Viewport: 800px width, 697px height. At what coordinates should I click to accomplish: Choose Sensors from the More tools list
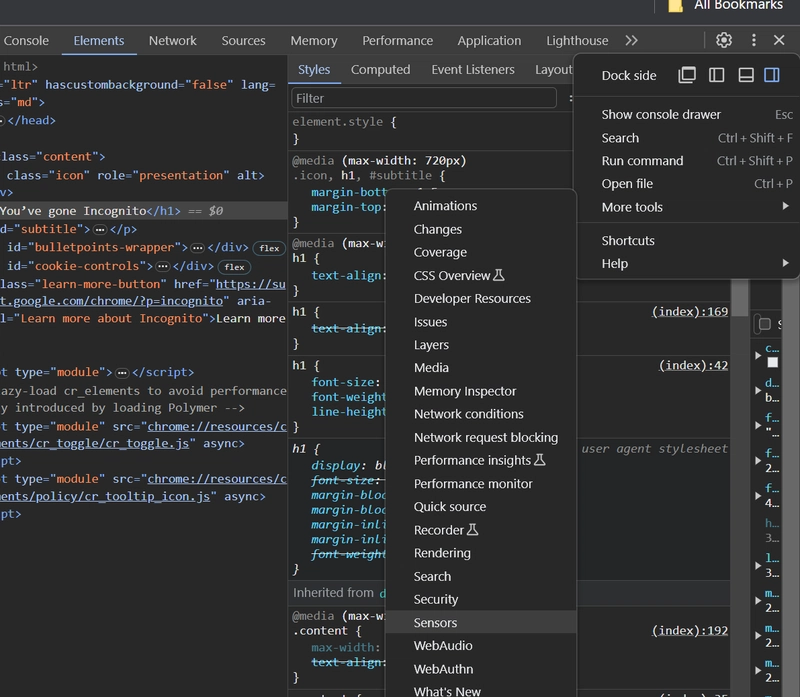coord(481,622)
